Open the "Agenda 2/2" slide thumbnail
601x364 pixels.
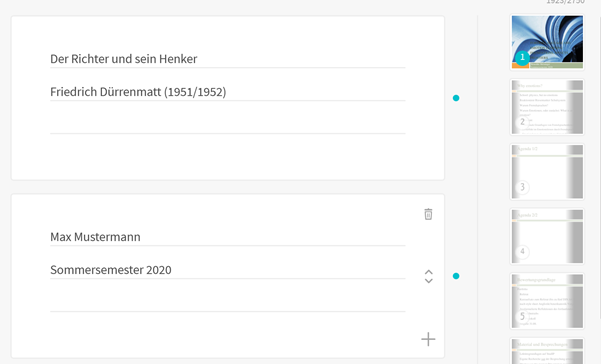click(x=547, y=236)
